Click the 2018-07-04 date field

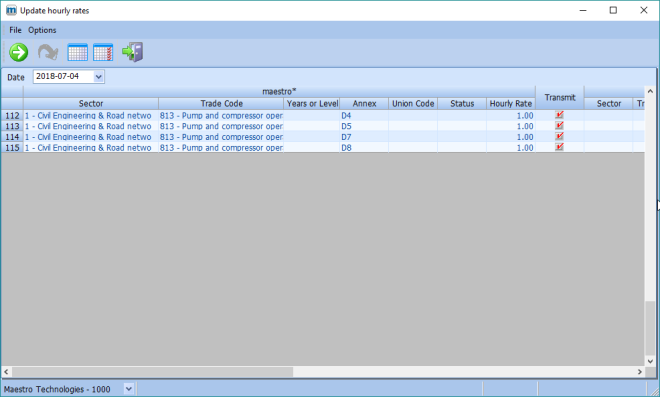(63, 77)
